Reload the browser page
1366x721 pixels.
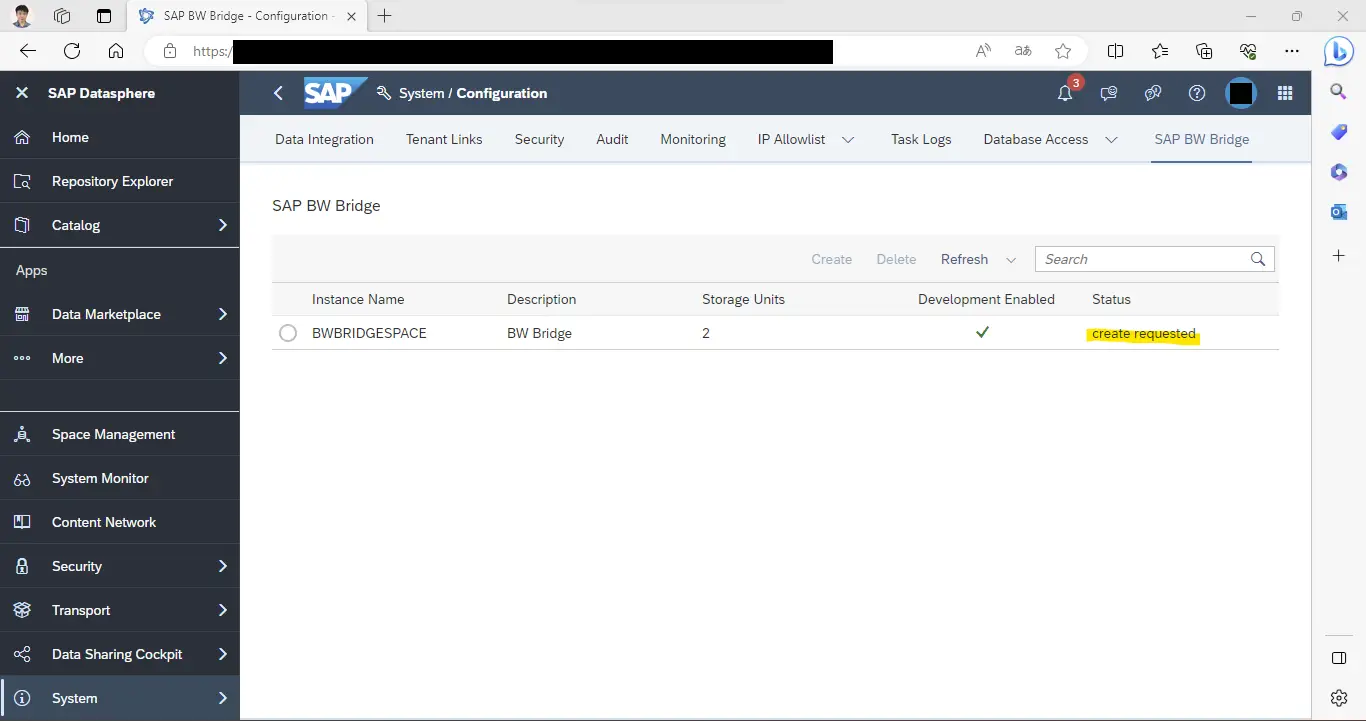pyautogui.click(x=72, y=51)
